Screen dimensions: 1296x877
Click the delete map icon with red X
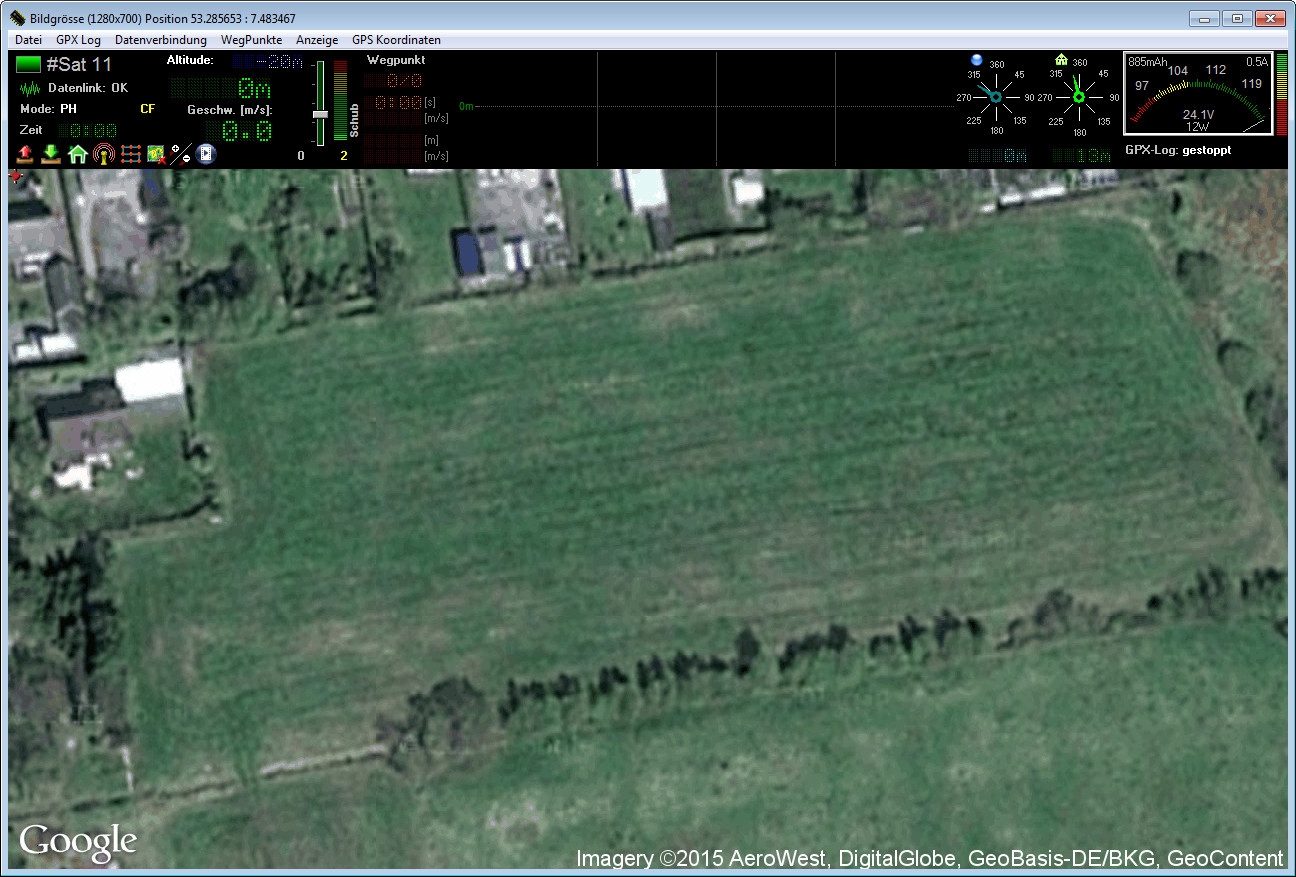[156, 154]
